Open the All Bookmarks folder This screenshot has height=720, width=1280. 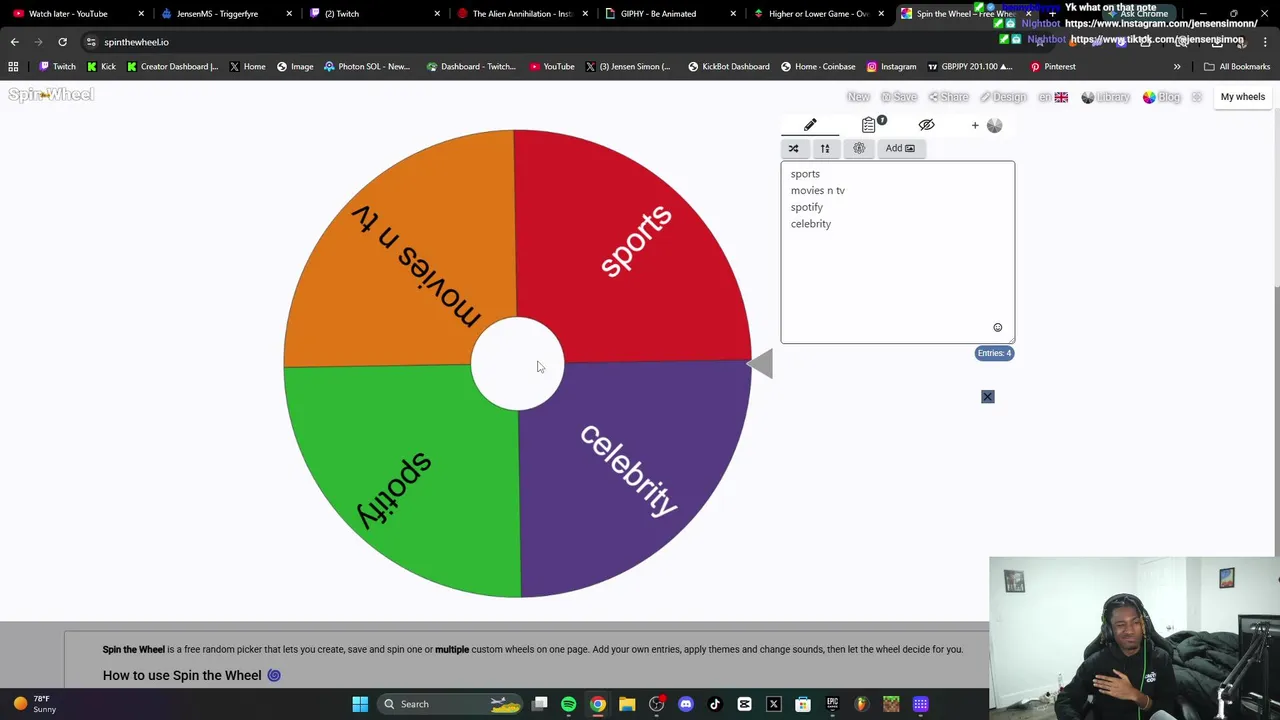coord(1237,67)
